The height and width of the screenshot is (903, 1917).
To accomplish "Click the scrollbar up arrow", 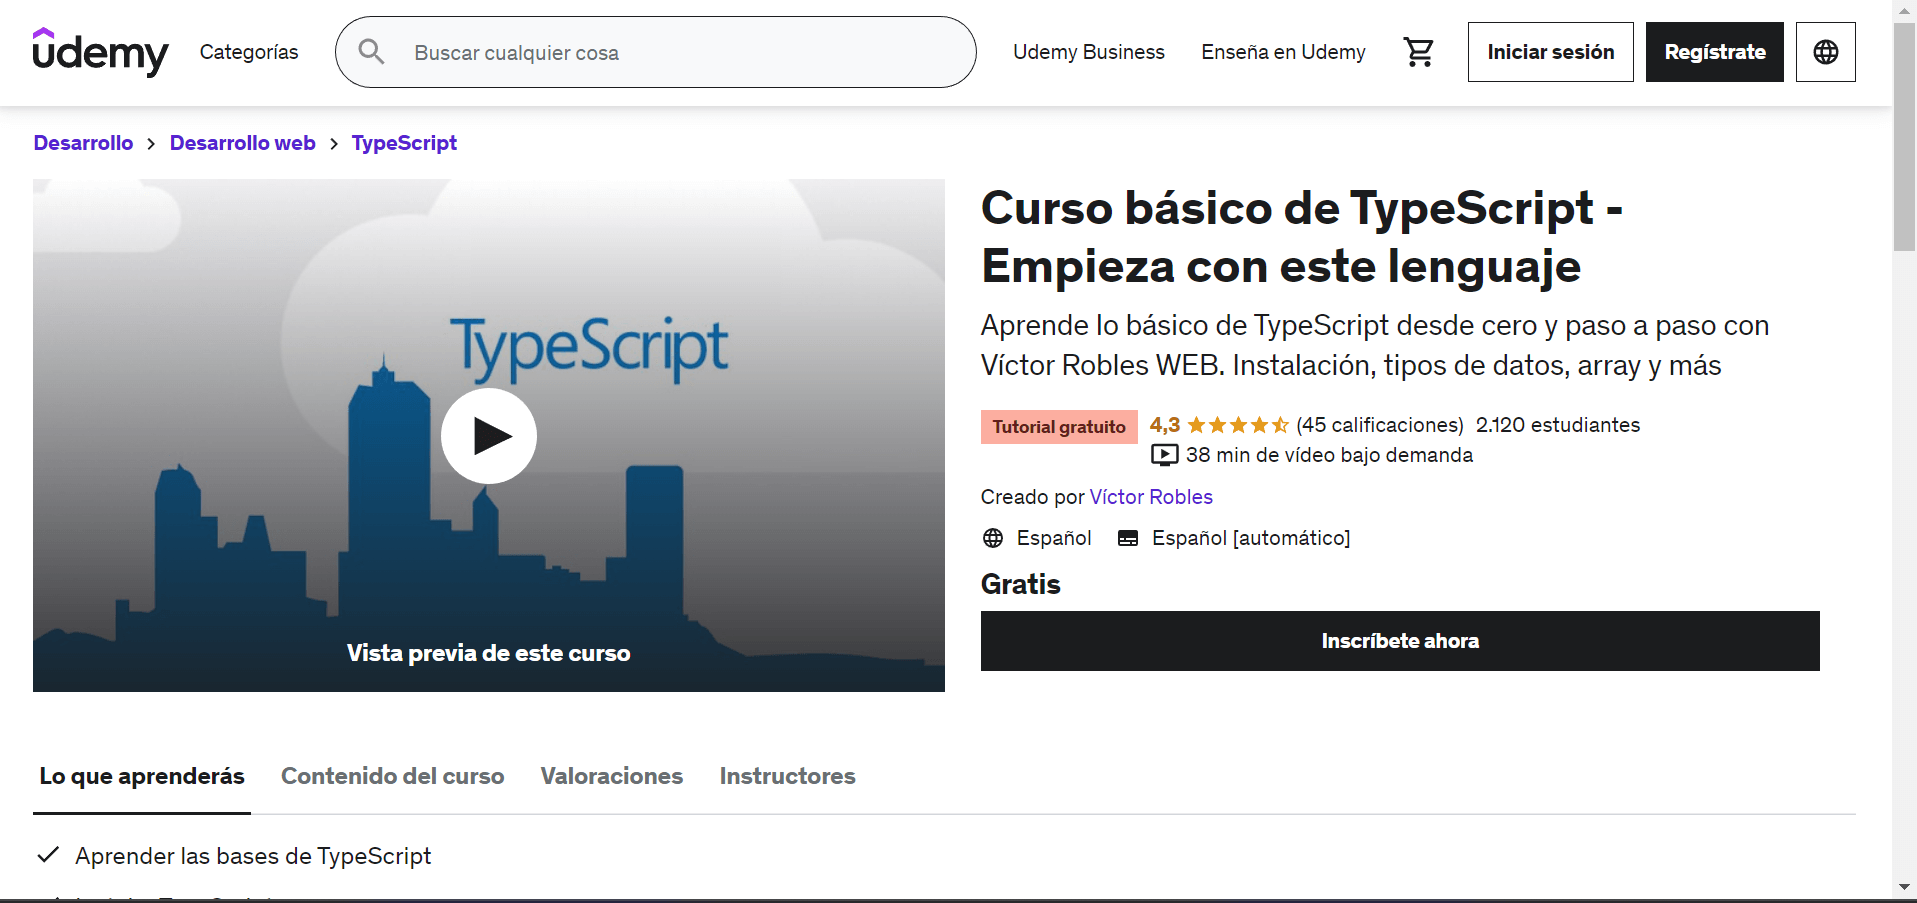I will click(1905, 11).
